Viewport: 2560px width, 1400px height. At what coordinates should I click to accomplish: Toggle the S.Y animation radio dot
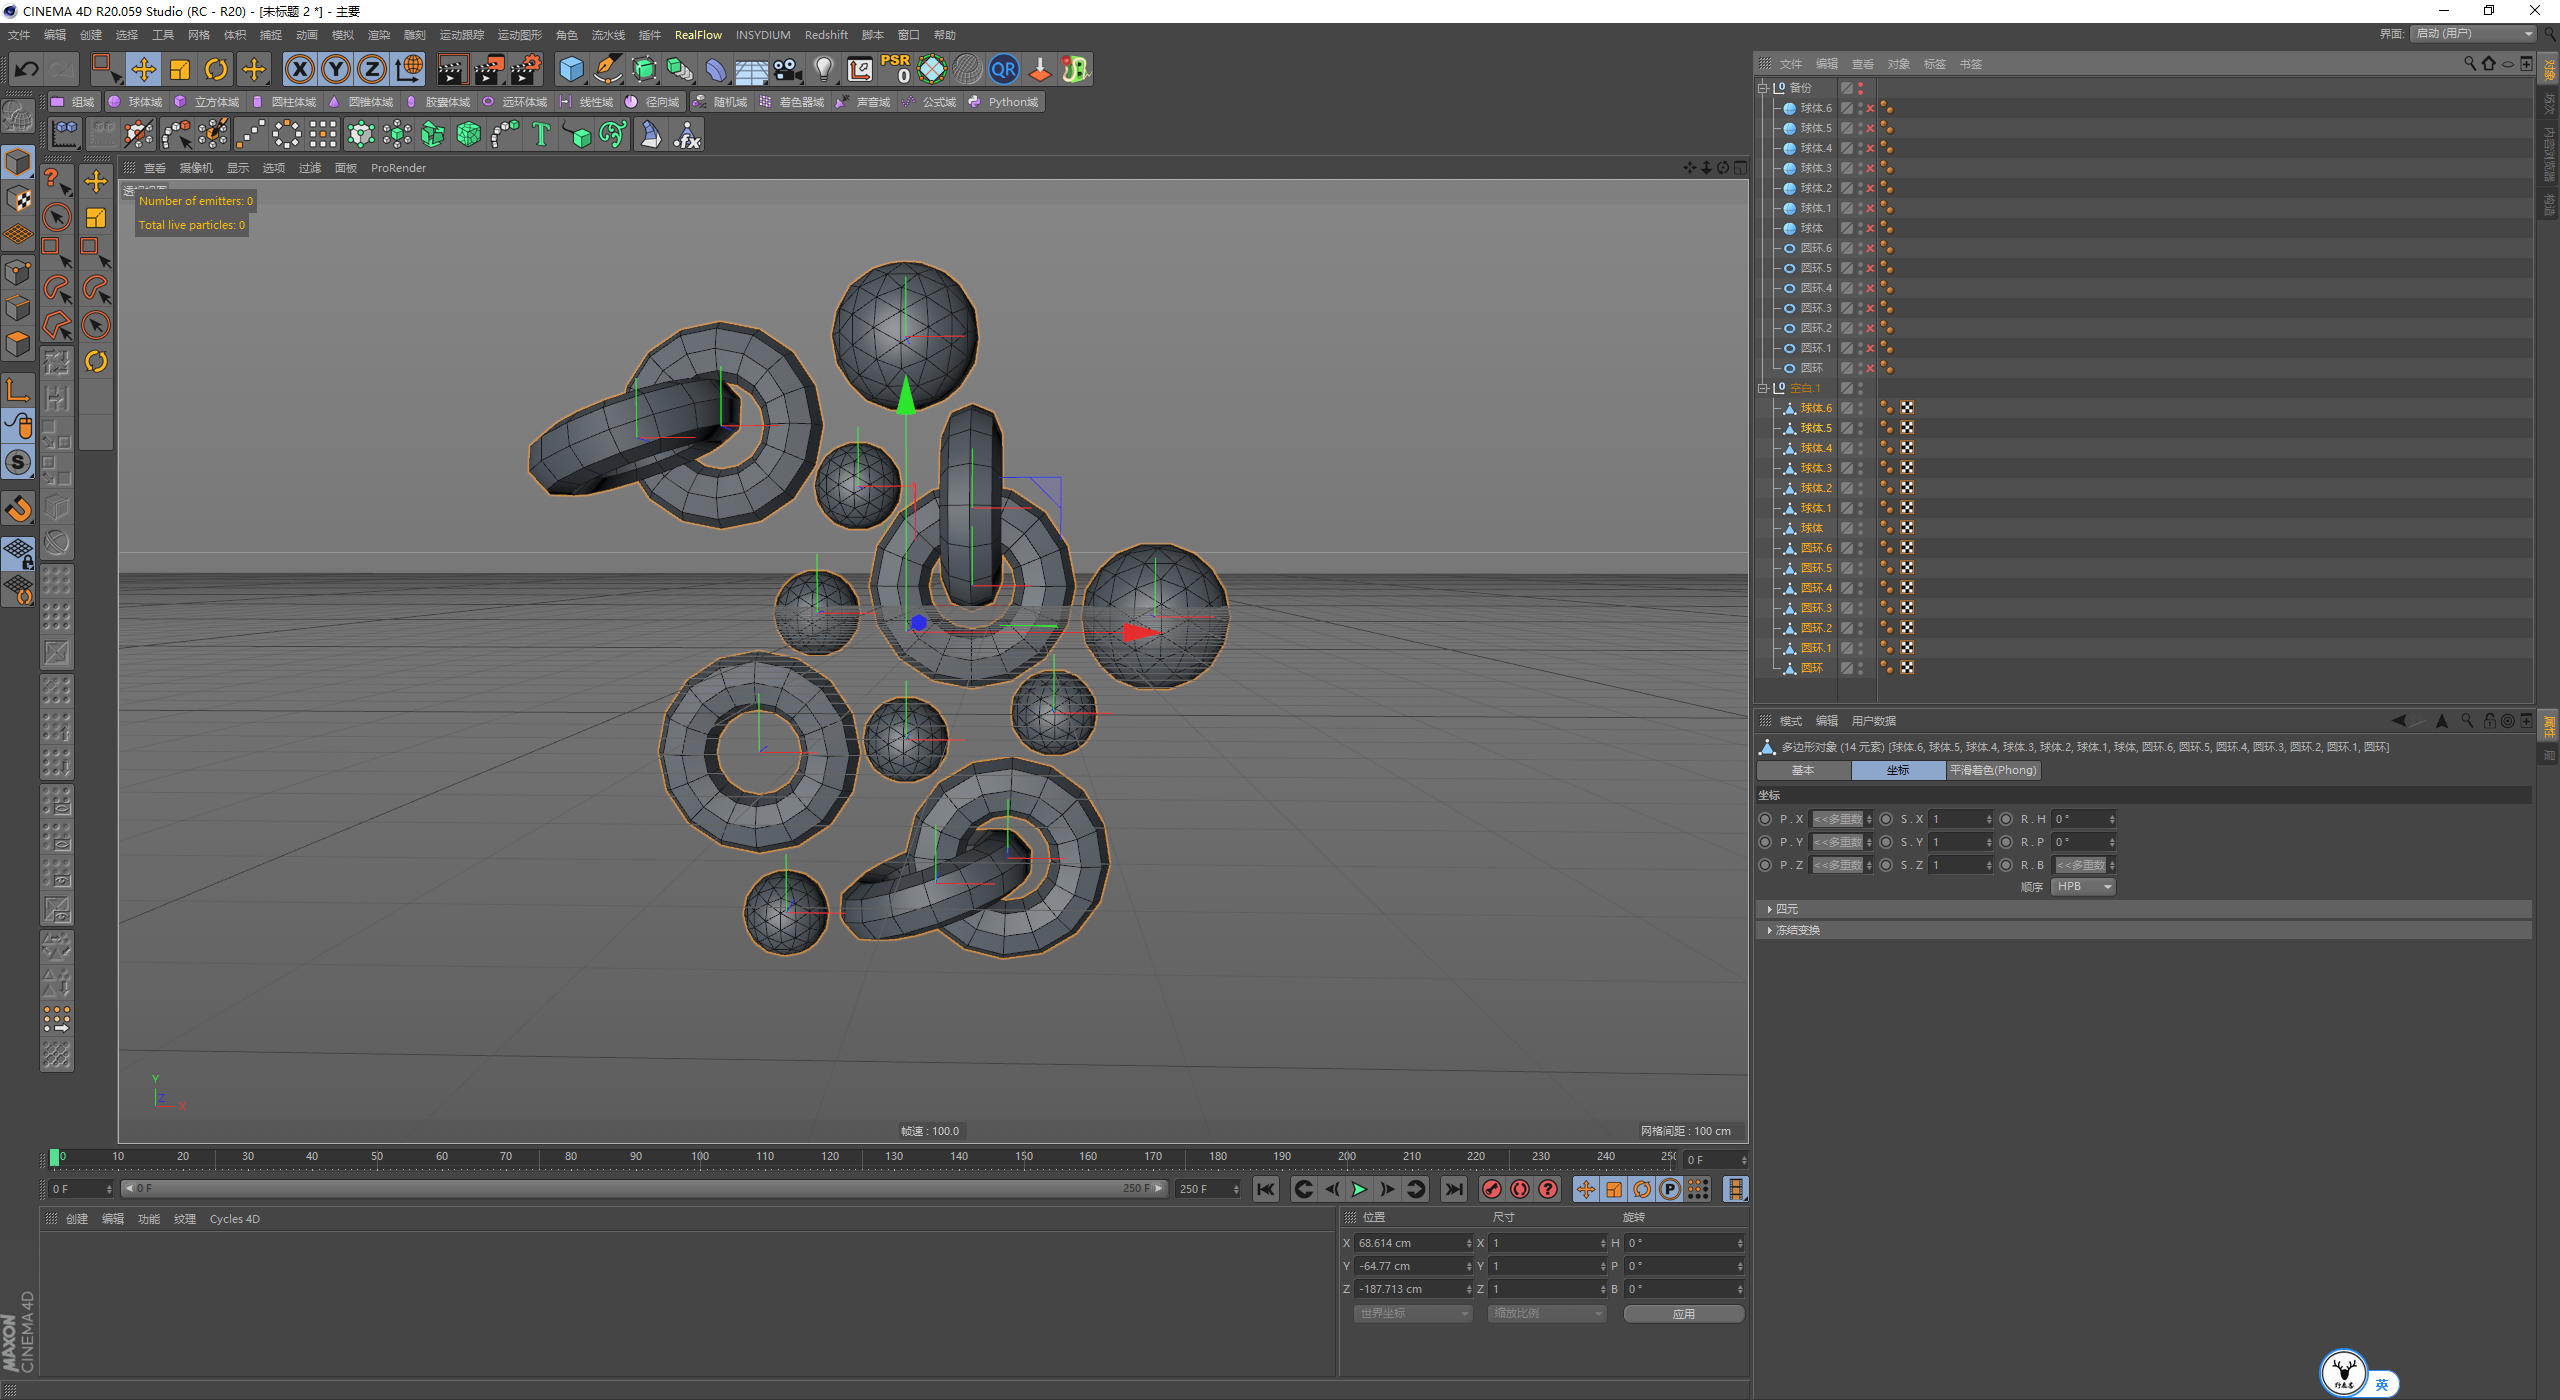[1886, 842]
